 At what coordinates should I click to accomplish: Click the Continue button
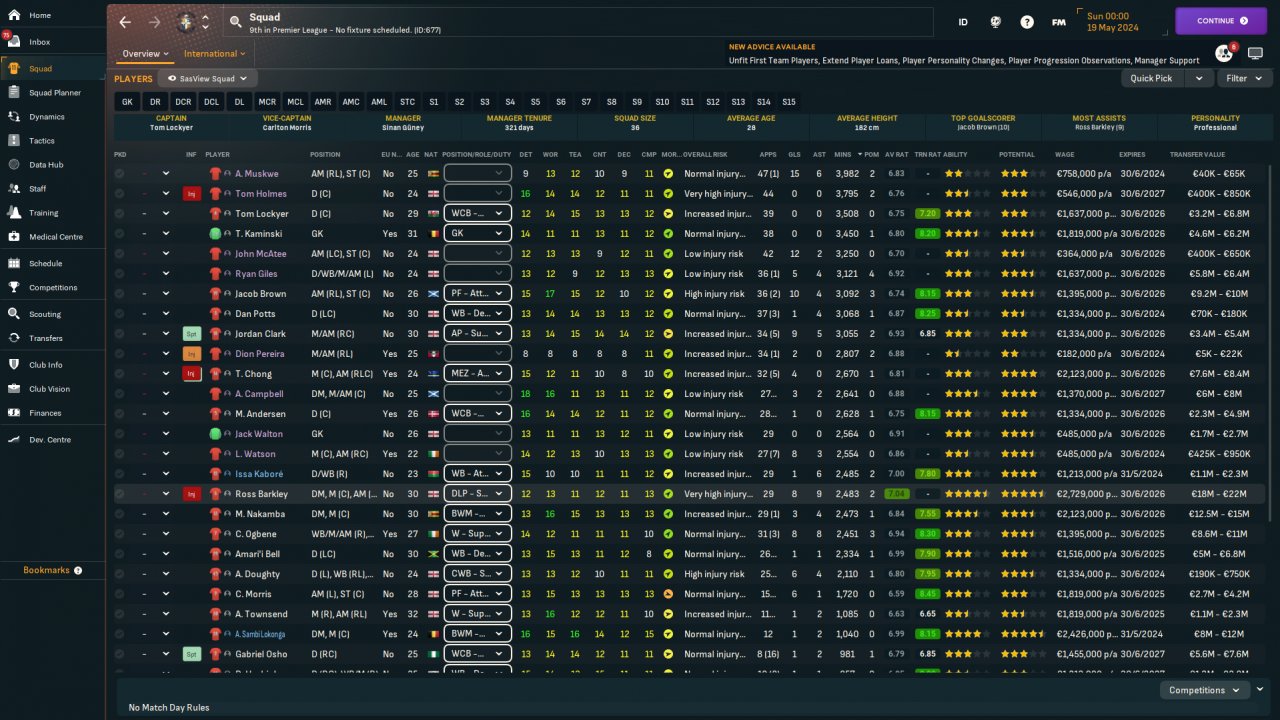(1221, 21)
